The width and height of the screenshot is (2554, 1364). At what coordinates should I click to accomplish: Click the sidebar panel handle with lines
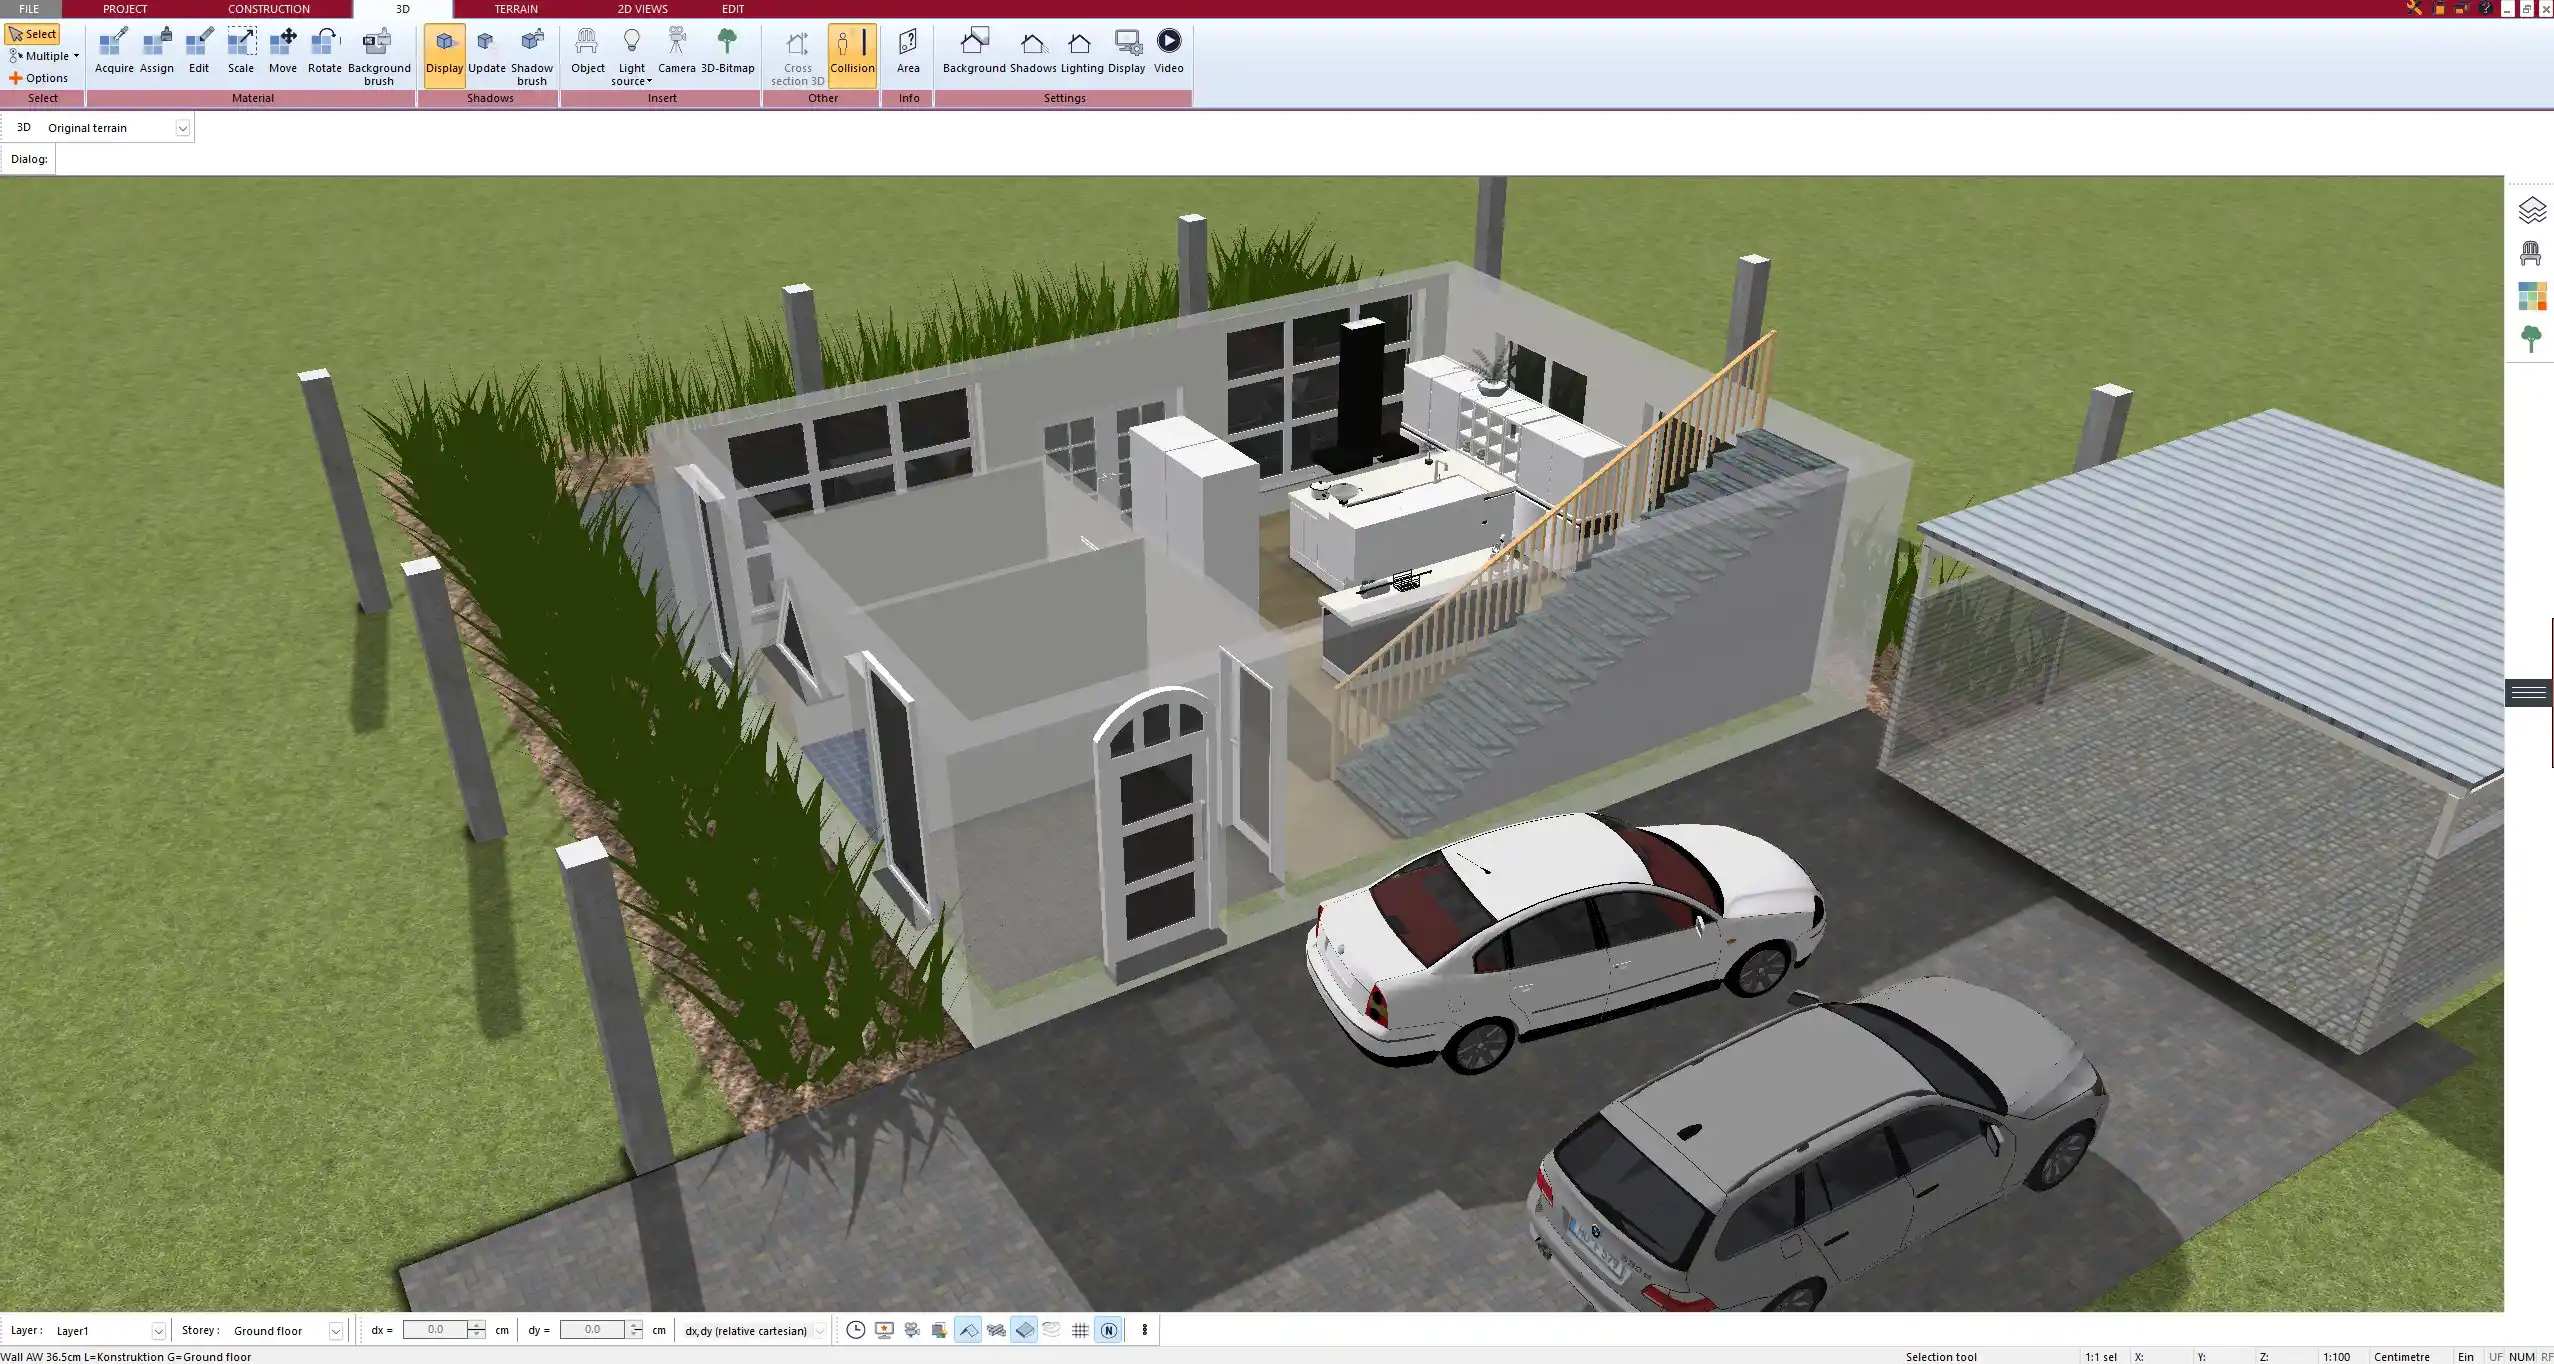tap(2529, 693)
